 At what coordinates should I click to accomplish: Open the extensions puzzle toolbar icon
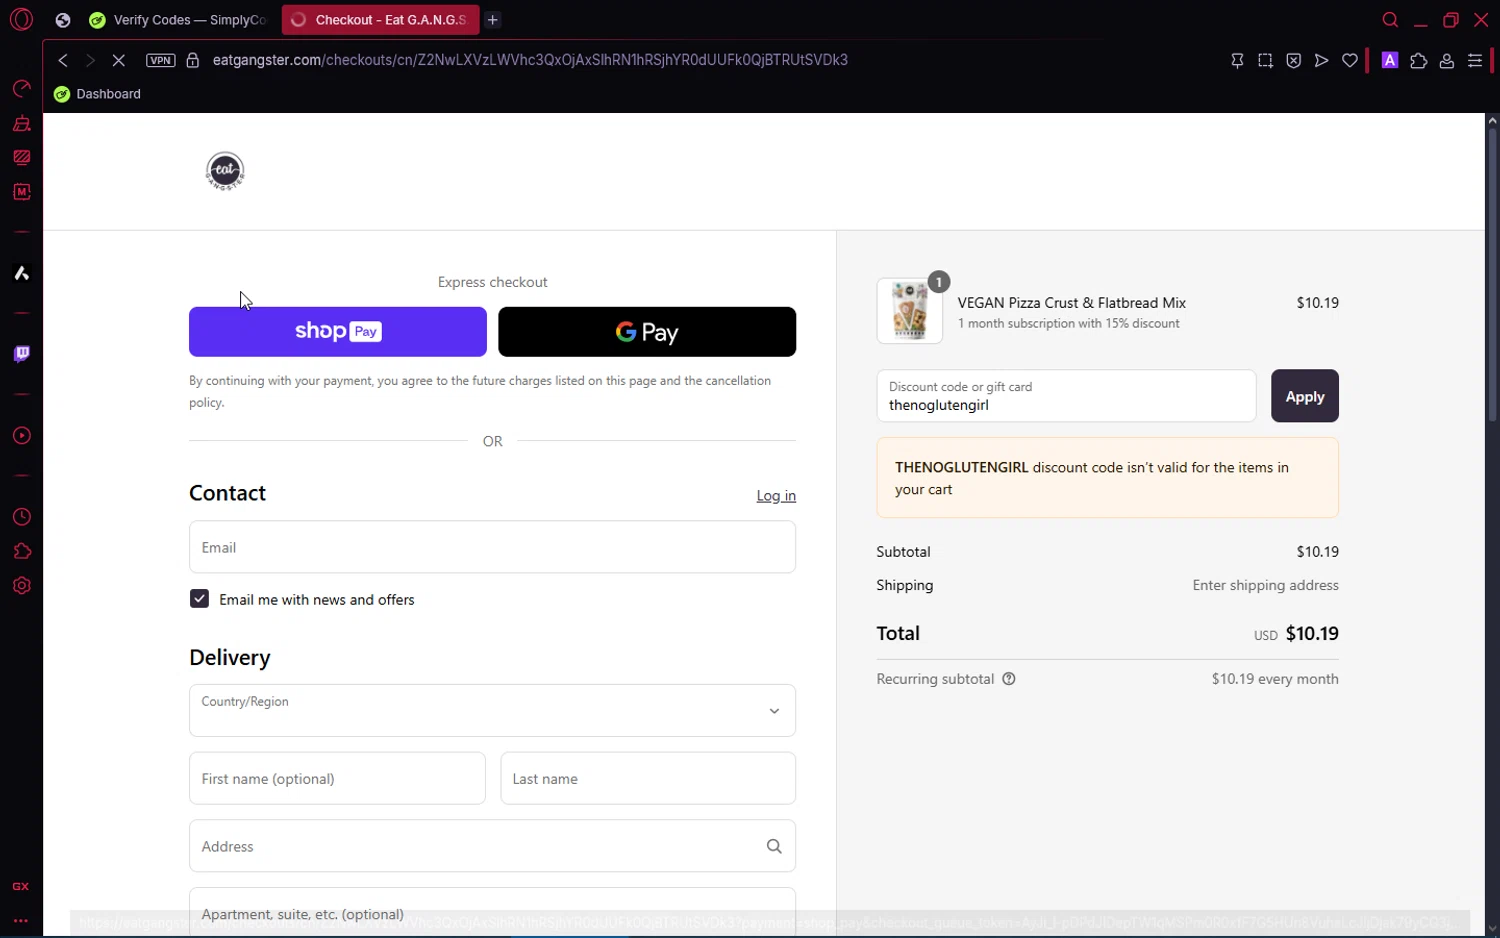(x=1418, y=60)
